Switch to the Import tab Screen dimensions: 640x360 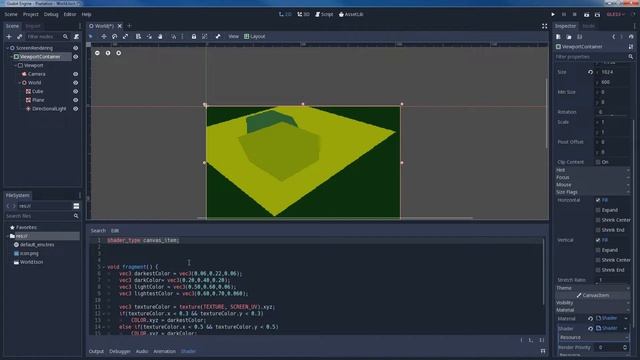pyautogui.click(x=33, y=26)
